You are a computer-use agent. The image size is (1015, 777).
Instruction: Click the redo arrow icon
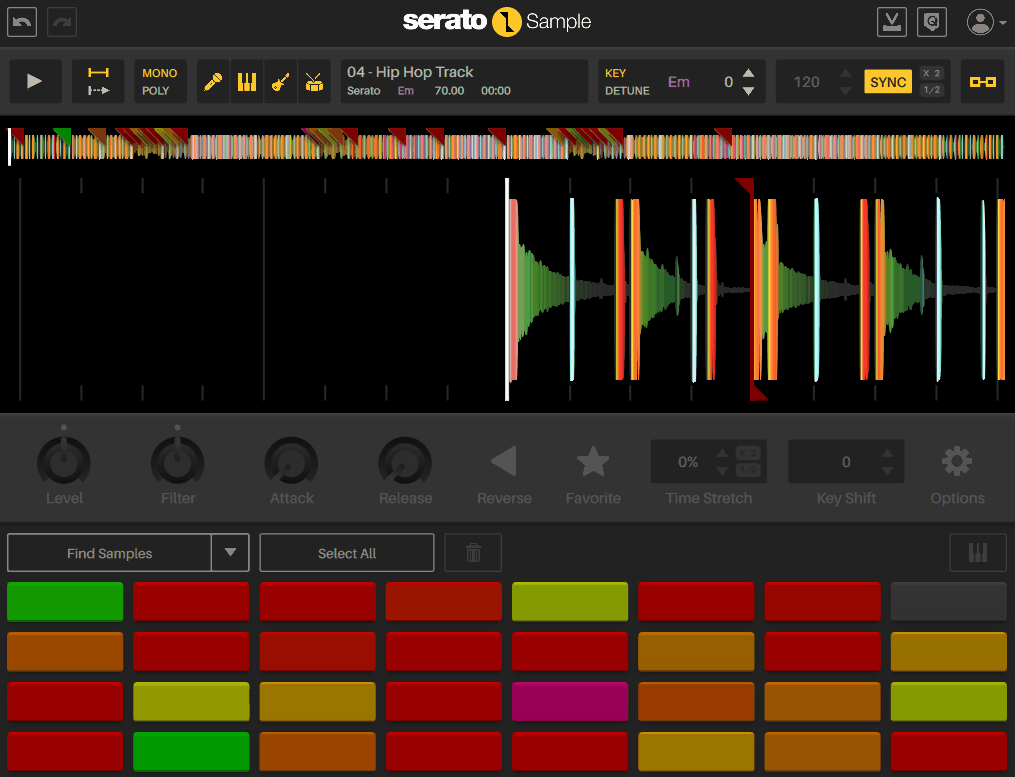(62, 22)
